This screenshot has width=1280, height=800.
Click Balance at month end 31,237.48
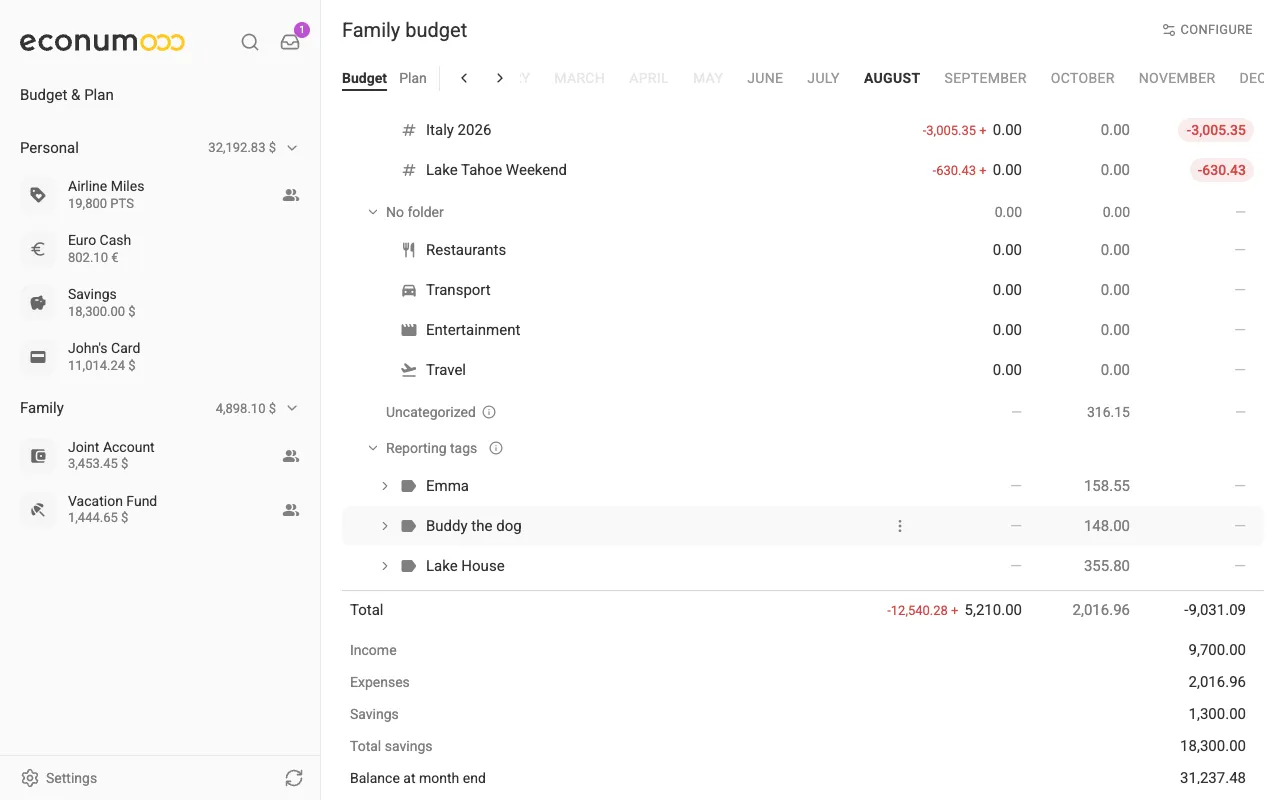[1213, 778]
